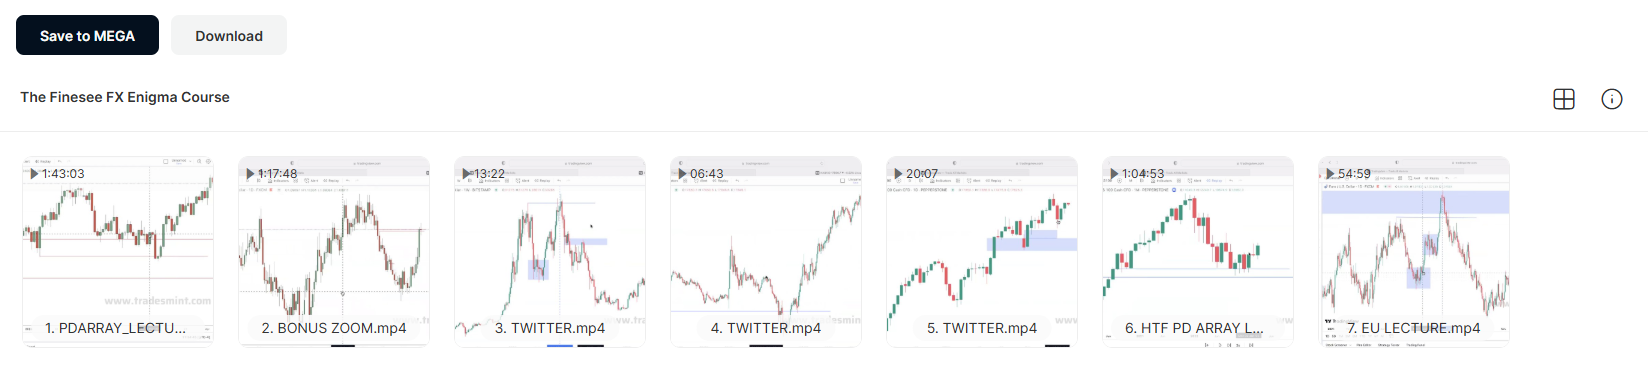
Task: Open 7. EU LECTURE.mp4 video thumbnail
Action: pos(1414,251)
